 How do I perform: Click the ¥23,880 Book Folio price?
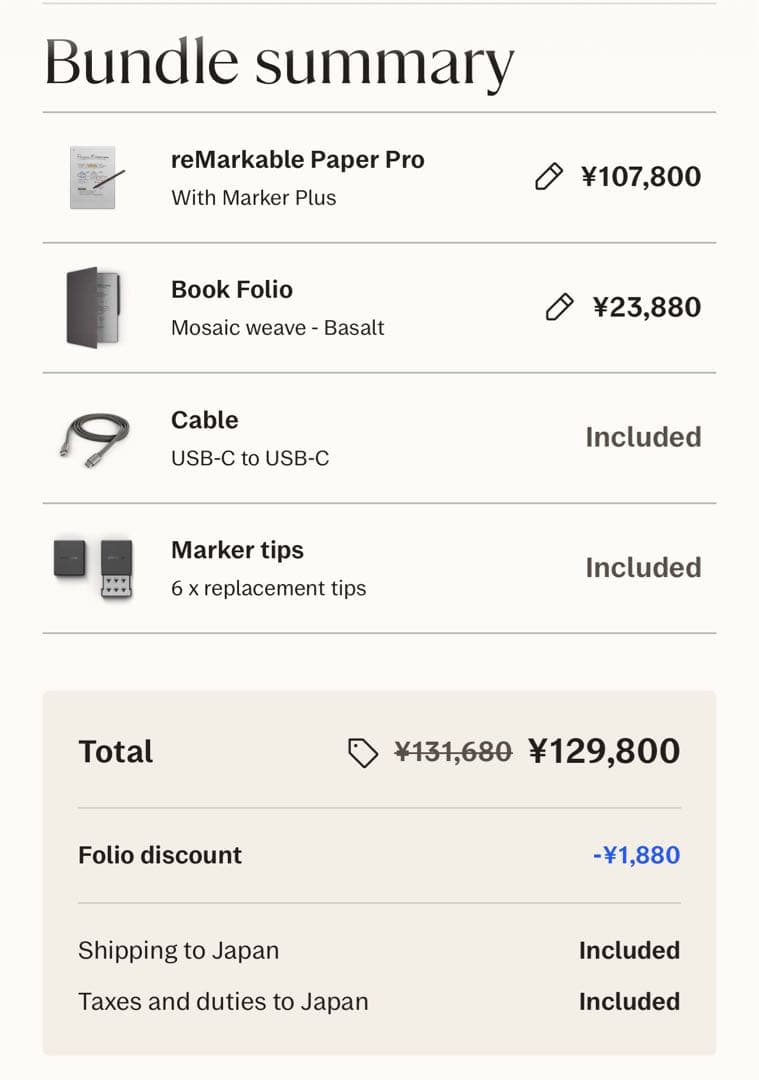click(647, 307)
